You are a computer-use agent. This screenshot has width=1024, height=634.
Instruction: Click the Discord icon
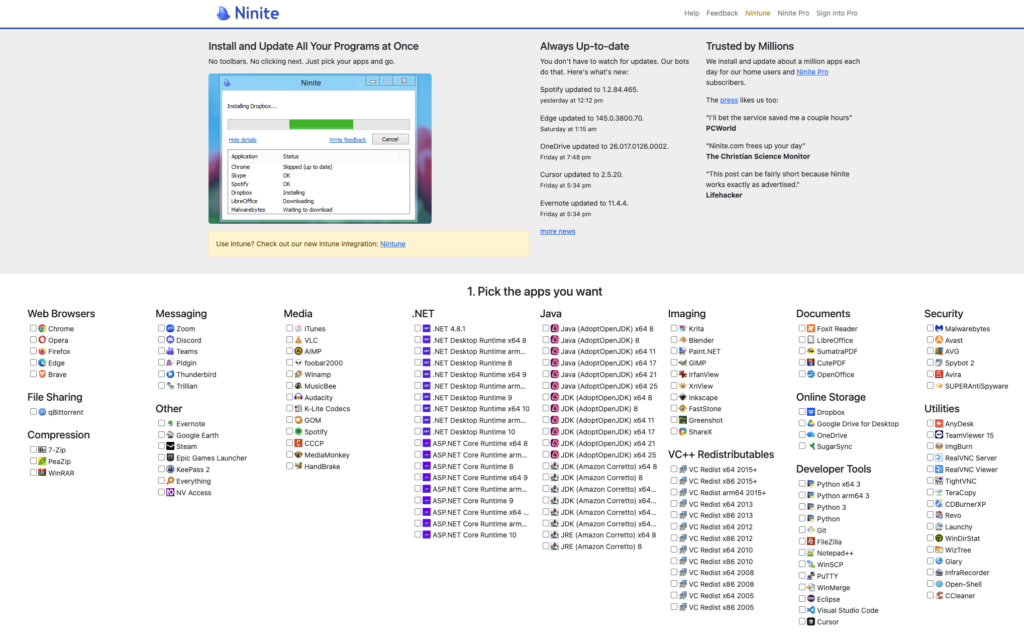(x=170, y=340)
